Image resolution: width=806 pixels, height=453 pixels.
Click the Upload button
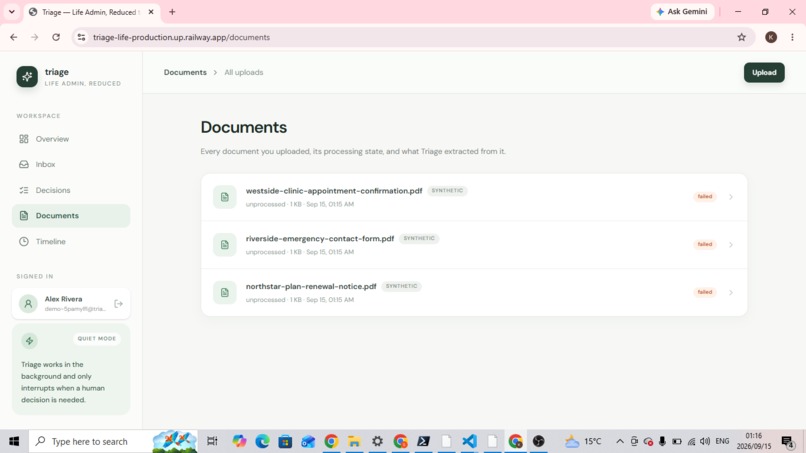[x=764, y=73]
